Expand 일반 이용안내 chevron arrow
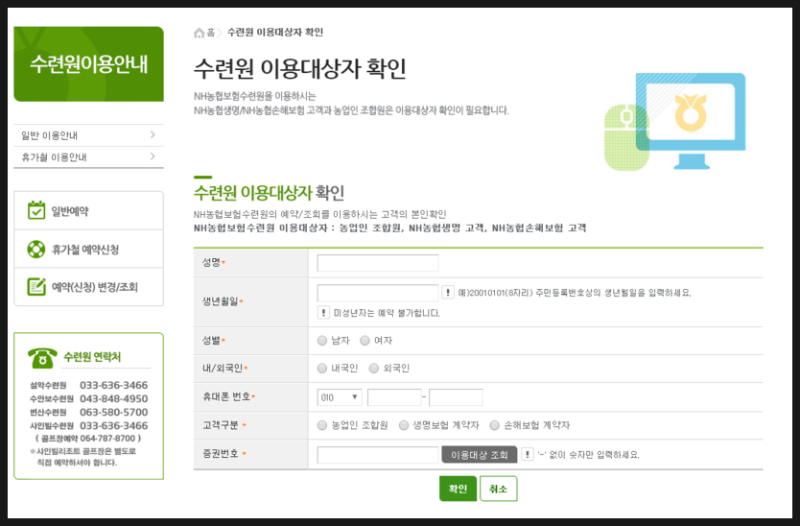This screenshot has width=800, height=526. [153, 135]
